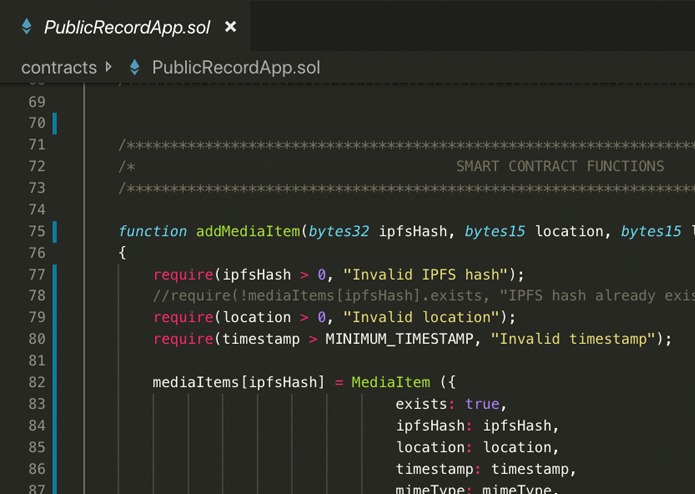
Task: Click the exists key on line 83
Action: click(x=421, y=404)
